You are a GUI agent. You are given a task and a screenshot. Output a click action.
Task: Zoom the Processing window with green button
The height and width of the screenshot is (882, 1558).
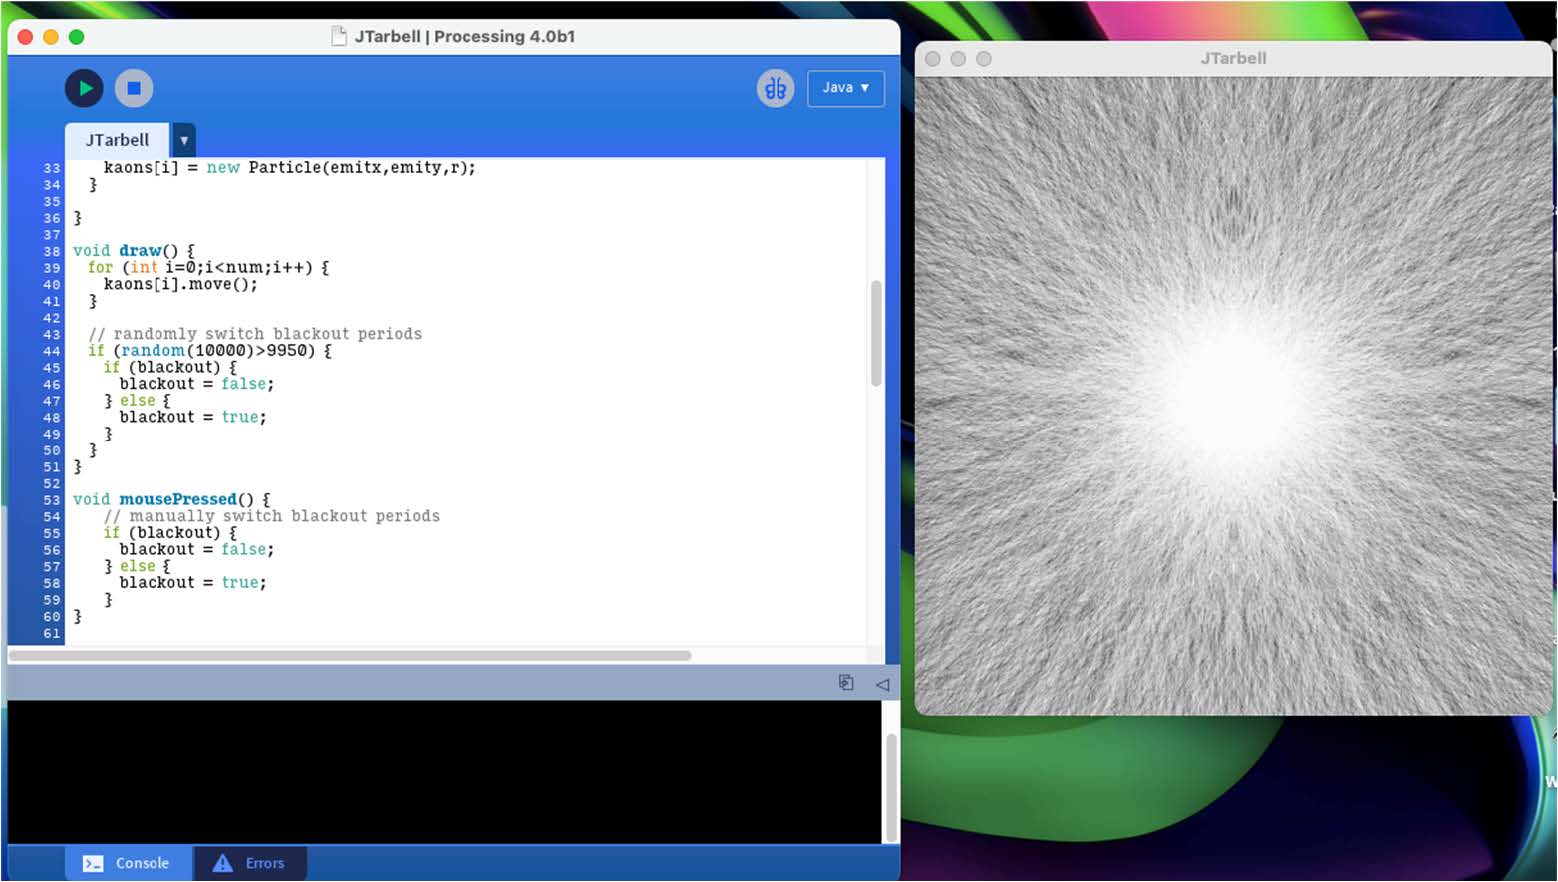[x=77, y=37]
